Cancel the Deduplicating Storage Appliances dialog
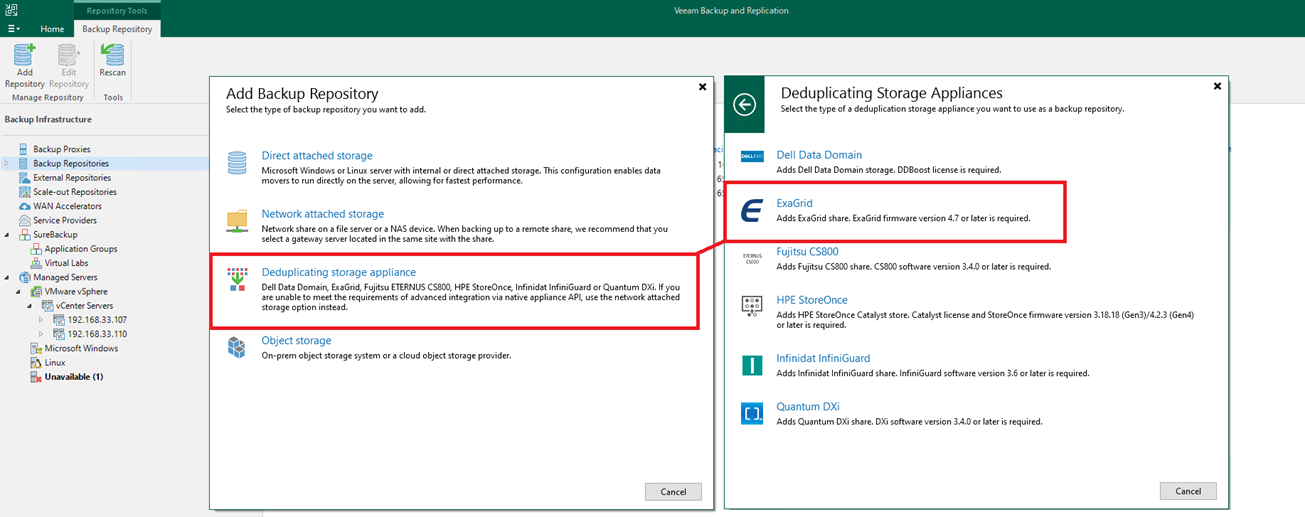Screen dimensions: 1305x517 click(1188, 491)
